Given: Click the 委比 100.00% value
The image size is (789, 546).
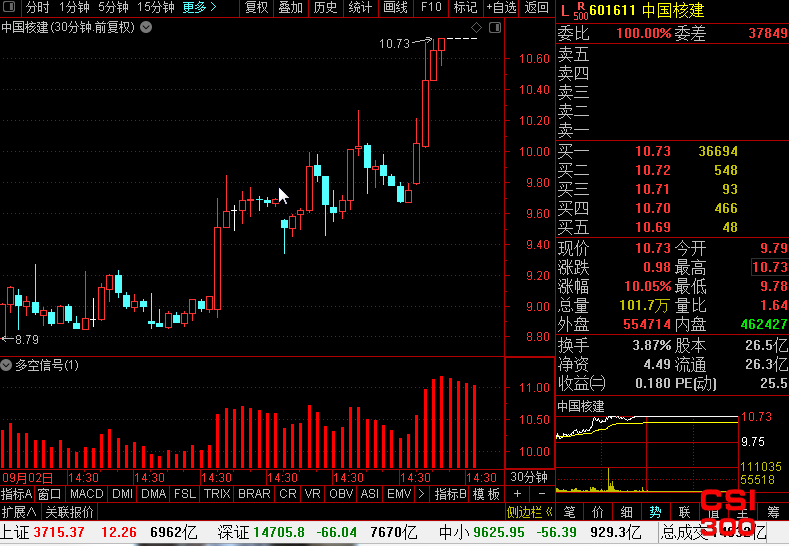Looking at the screenshot, I should pyautogui.click(x=644, y=33).
